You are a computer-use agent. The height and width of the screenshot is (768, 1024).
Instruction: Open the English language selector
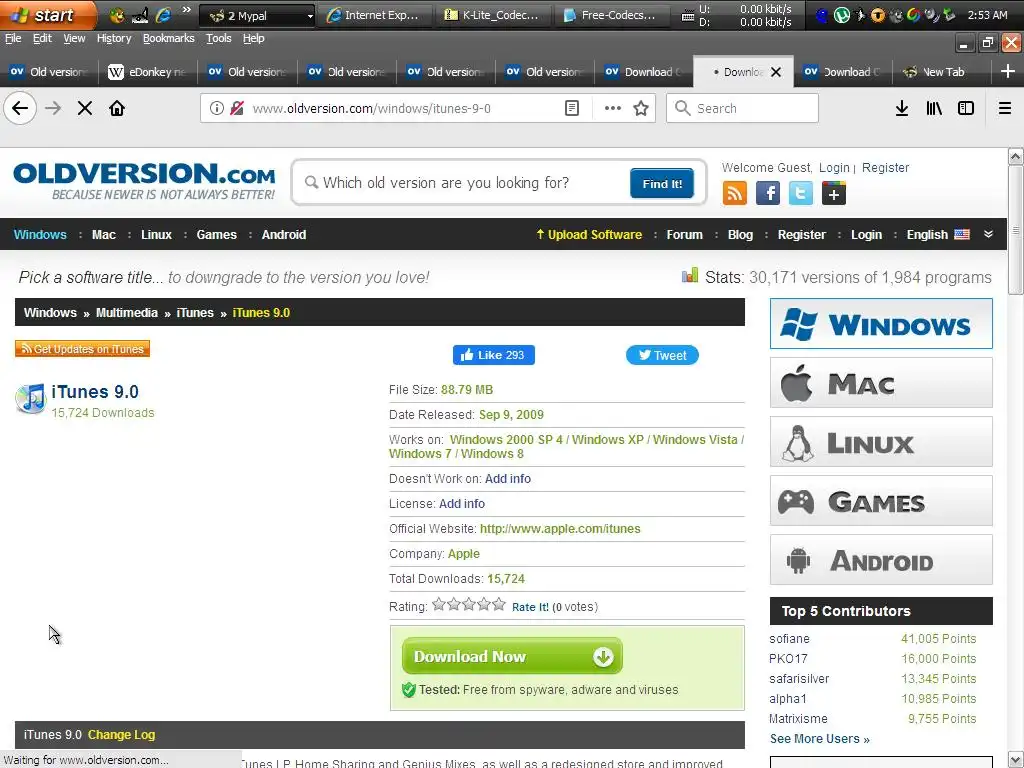click(x=938, y=234)
